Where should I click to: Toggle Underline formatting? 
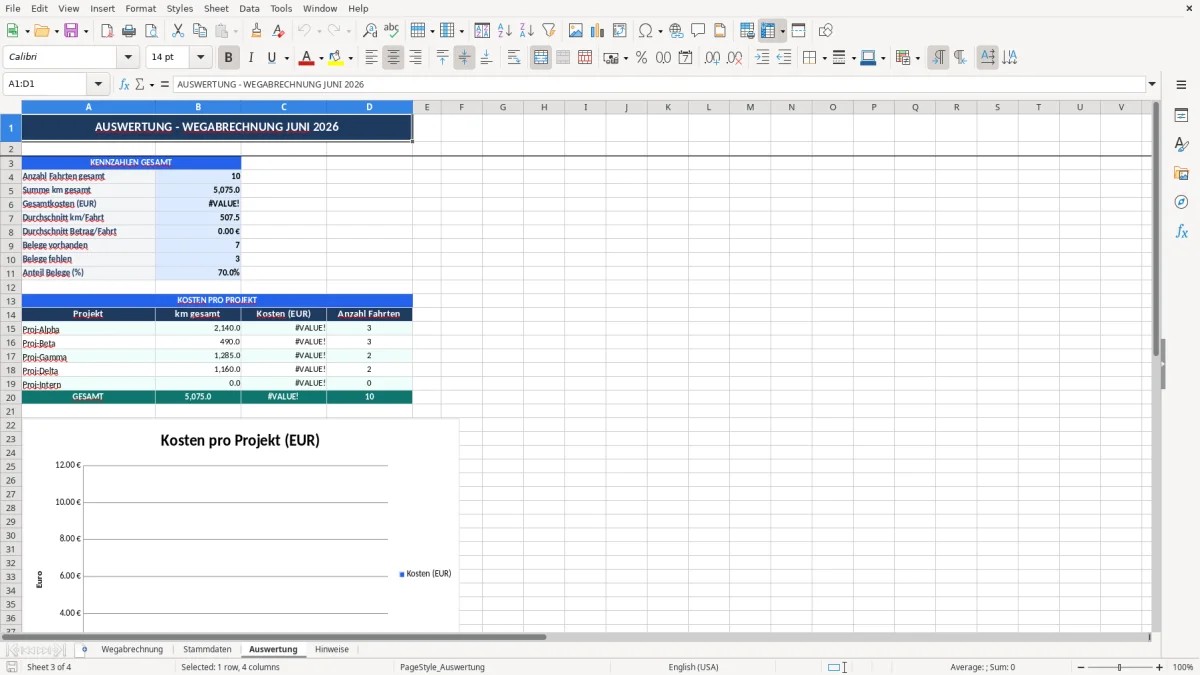(x=271, y=58)
